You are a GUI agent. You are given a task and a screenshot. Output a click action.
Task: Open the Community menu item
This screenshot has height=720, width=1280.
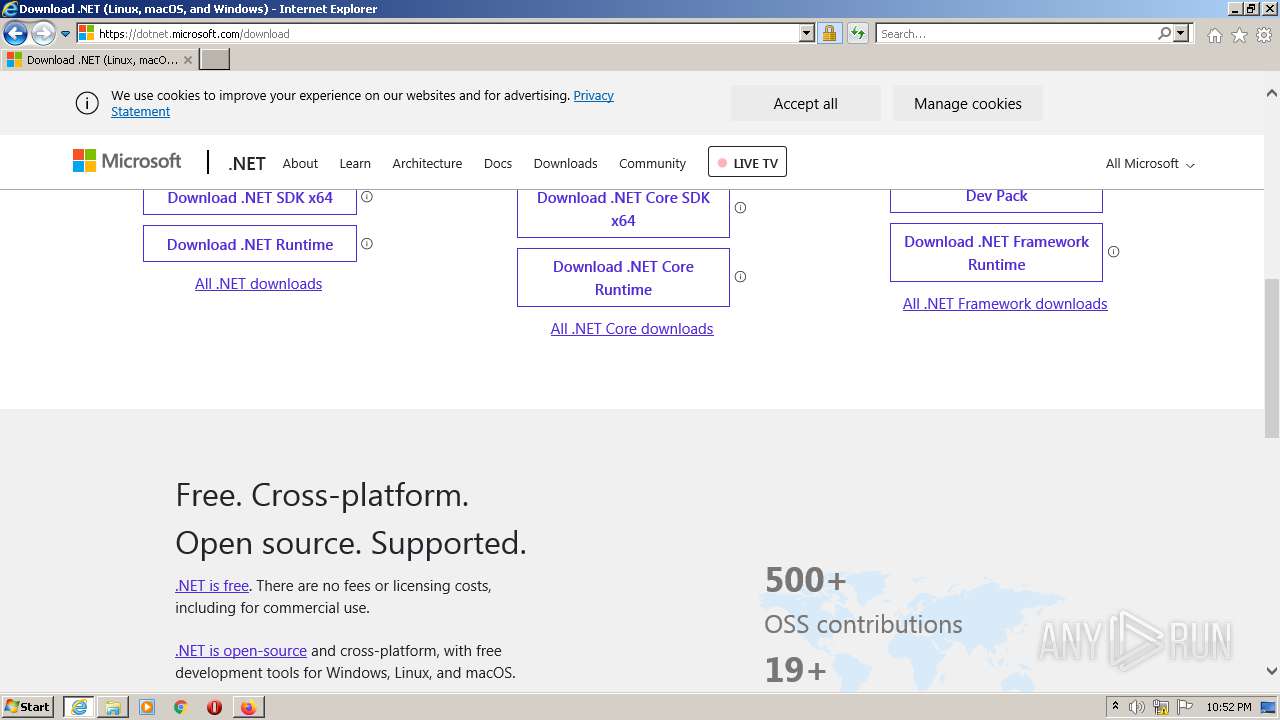click(x=652, y=163)
